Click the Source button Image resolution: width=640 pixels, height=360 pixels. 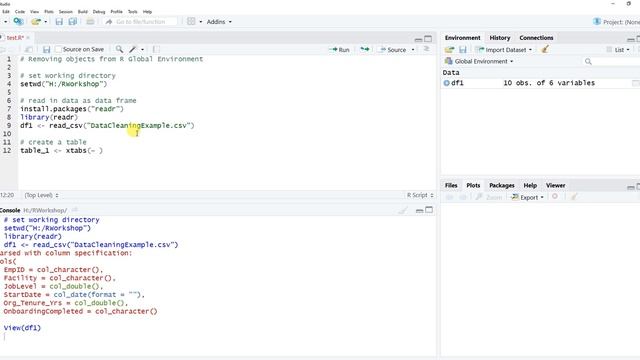[x=393, y=50]
